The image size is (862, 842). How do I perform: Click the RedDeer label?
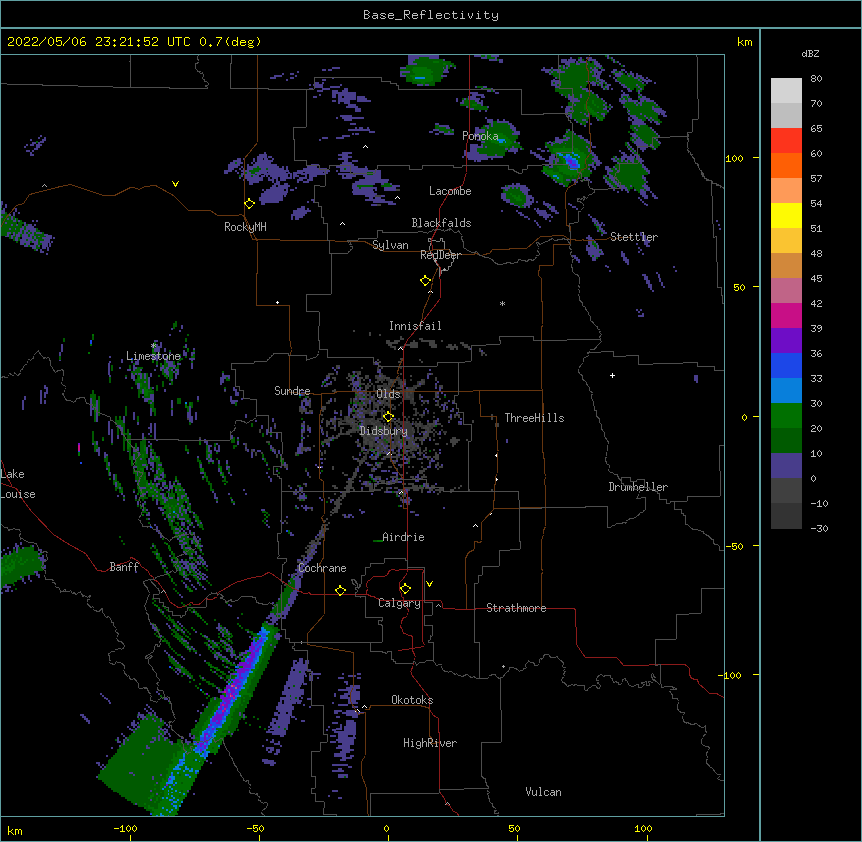coord(440,255)
